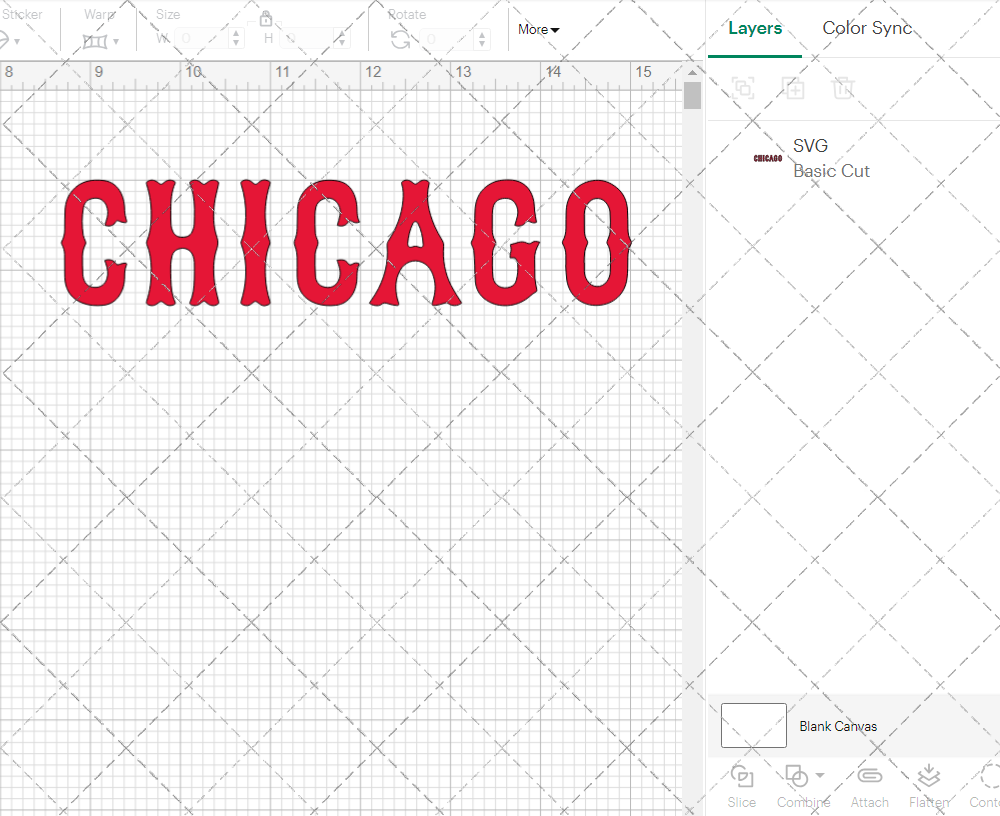Click the Rotate icon in toolbar
This screenshot has height=816, width=1000.
coord(400,39)
